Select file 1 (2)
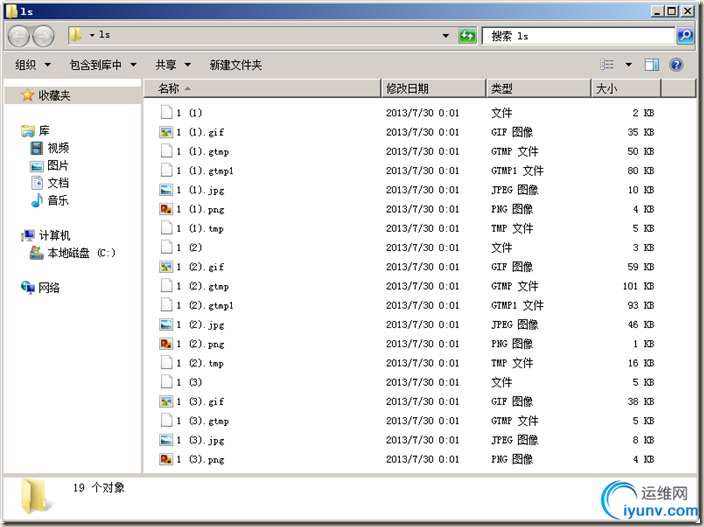The width and height of the screenshot is (704, 527). (189, 247)
